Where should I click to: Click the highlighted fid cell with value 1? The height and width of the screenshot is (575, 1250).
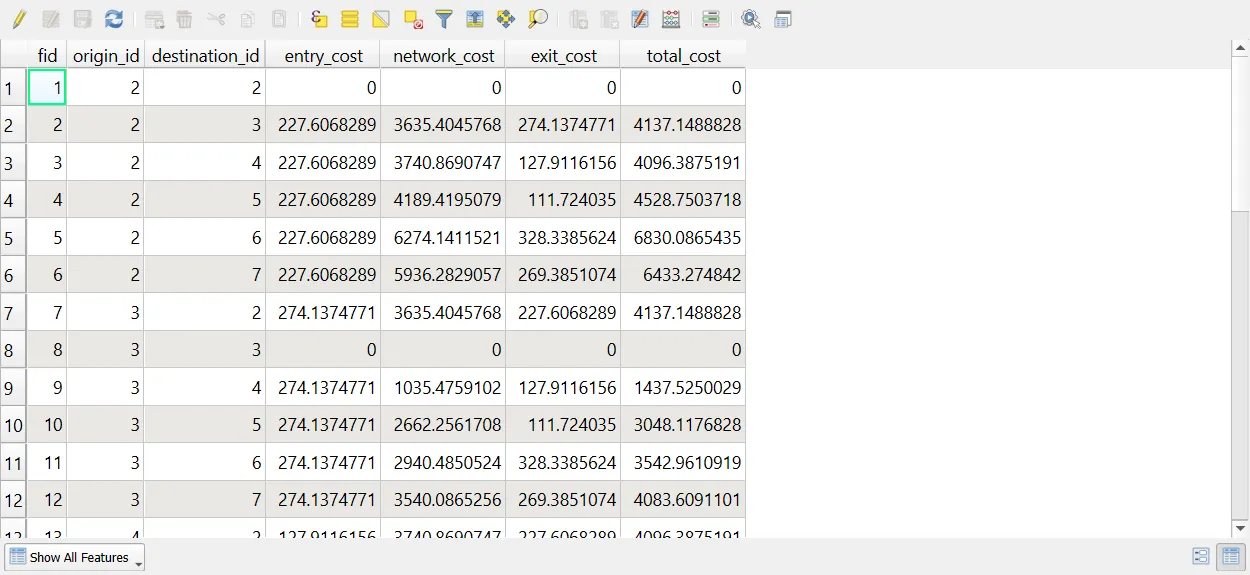[47, 87]
